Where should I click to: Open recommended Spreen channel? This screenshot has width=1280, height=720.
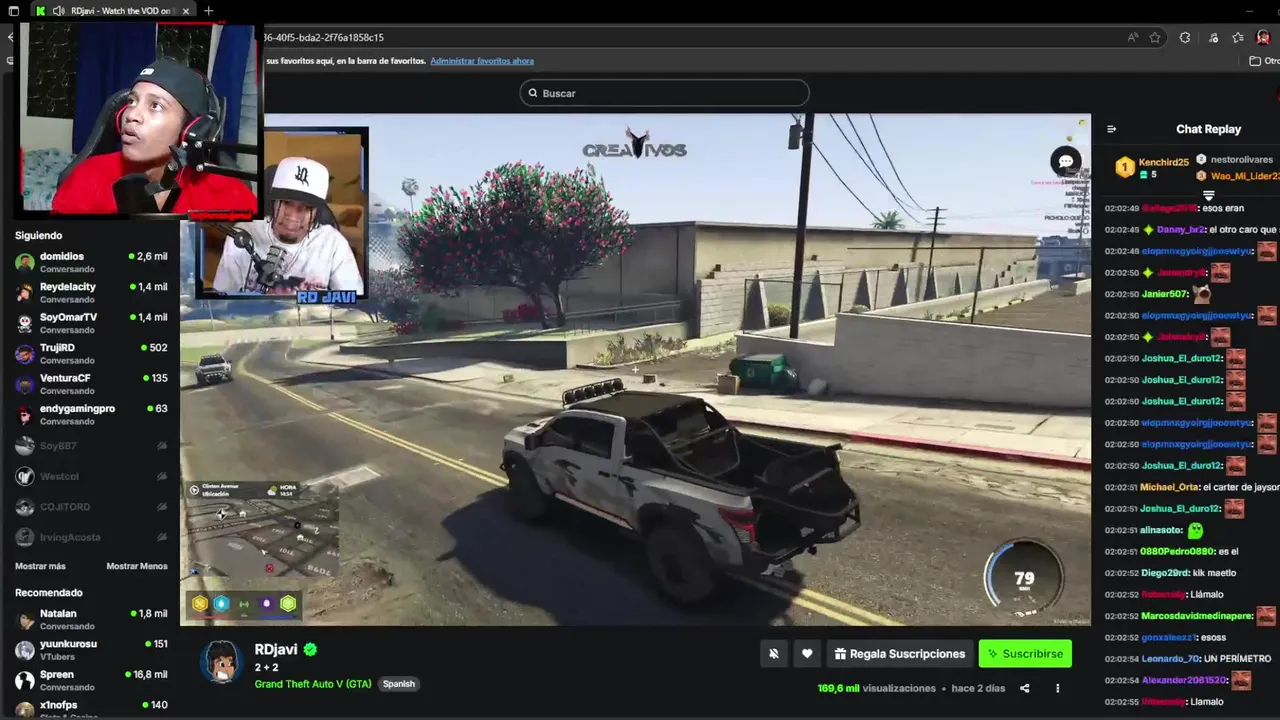[x=90, y=680]
